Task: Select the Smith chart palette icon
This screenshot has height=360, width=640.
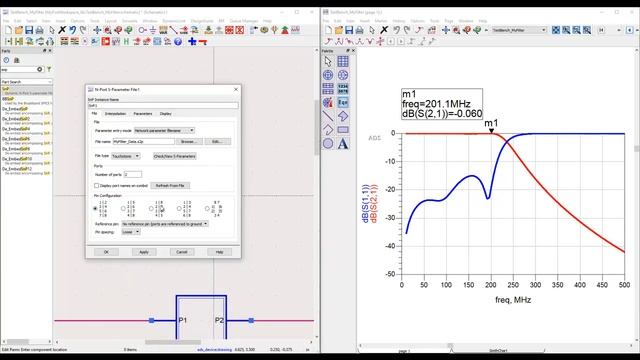Action: coord(343,75)
